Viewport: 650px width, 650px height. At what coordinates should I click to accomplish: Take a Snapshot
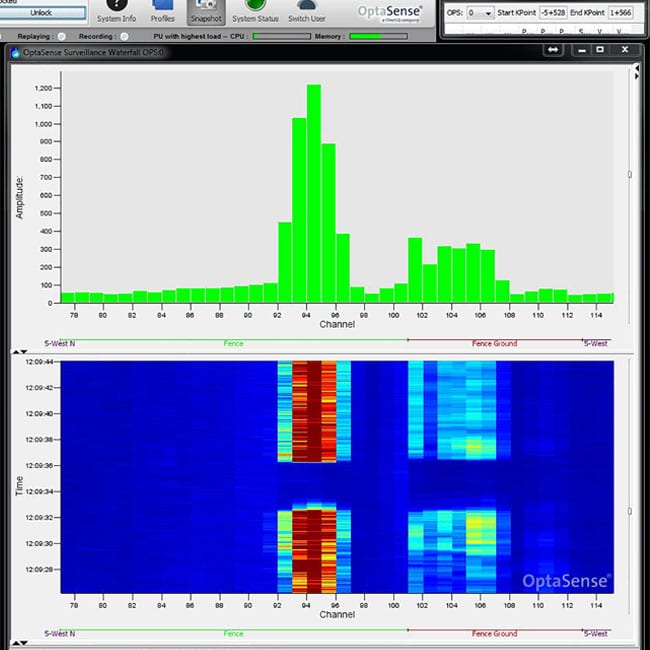[x=206, y=12]
